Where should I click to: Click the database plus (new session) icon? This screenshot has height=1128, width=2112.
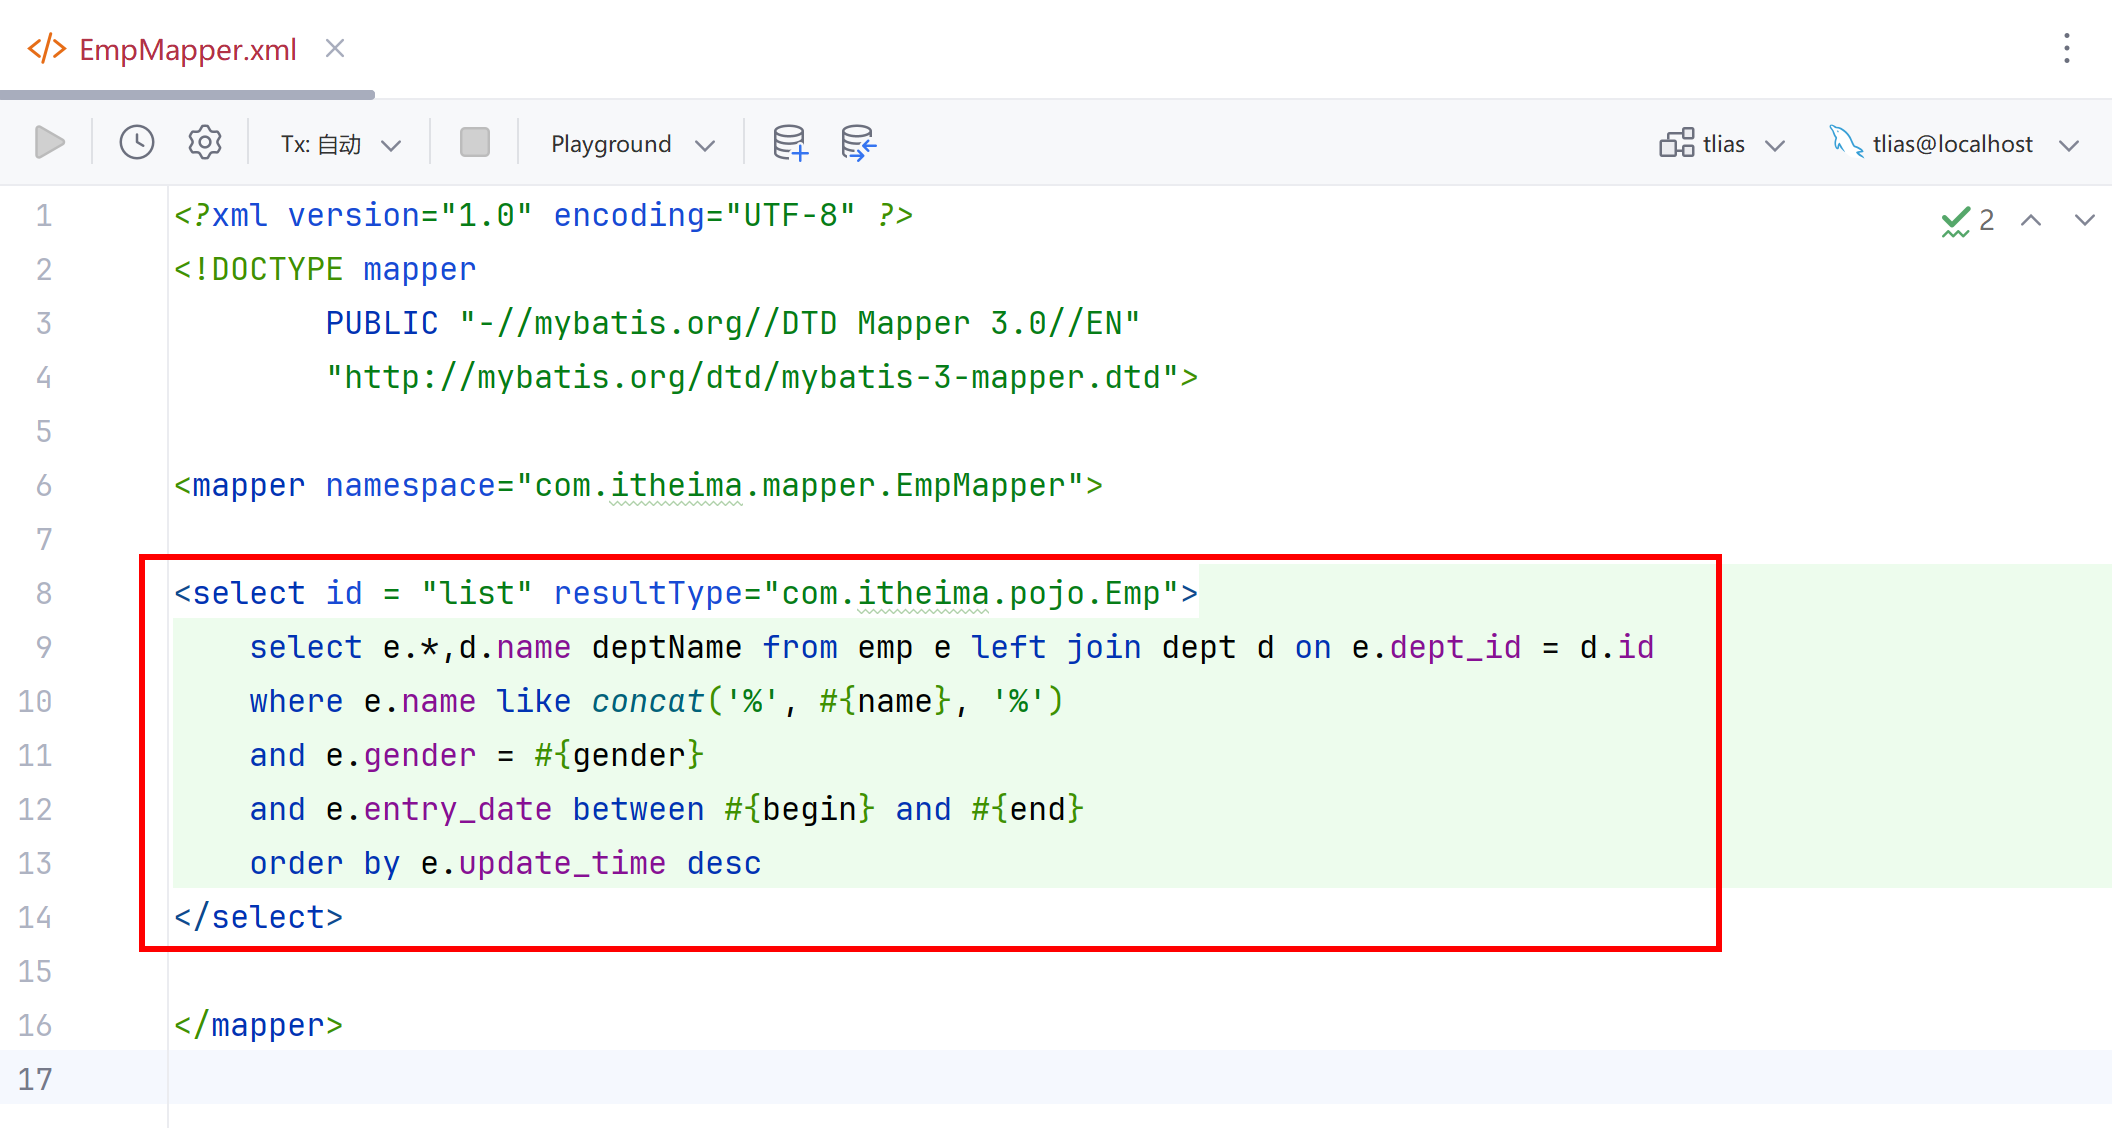coord(790,143)
